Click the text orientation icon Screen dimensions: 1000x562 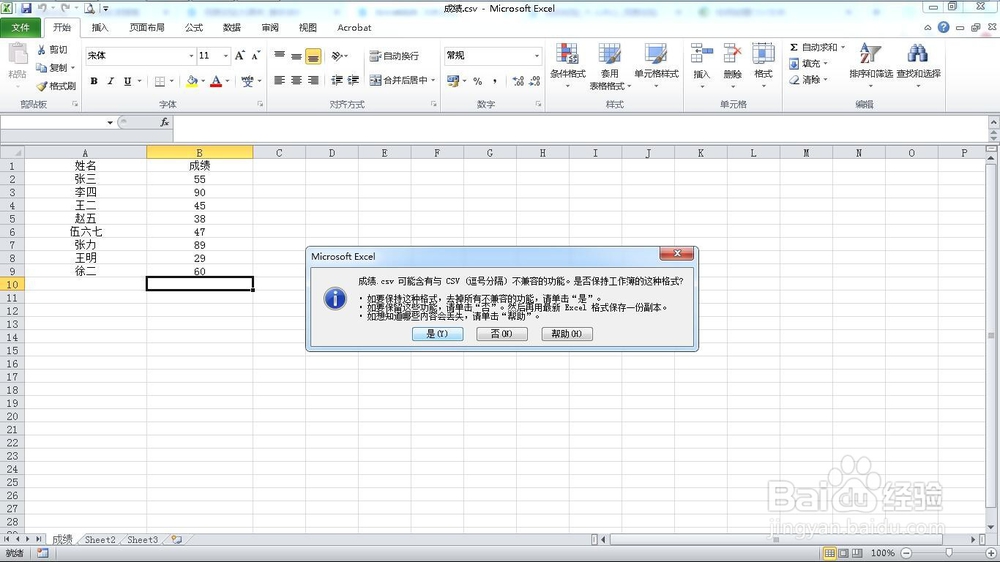[337, 55]
